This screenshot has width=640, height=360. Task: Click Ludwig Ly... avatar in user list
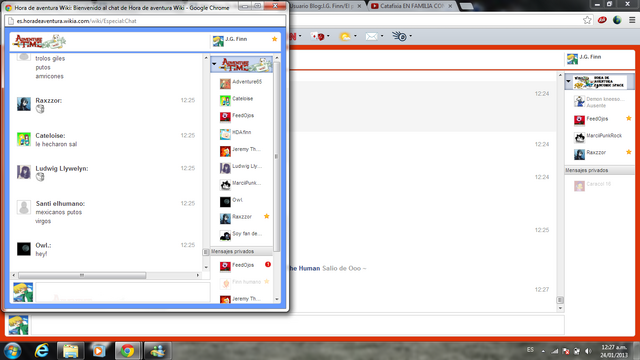(225, 168)
